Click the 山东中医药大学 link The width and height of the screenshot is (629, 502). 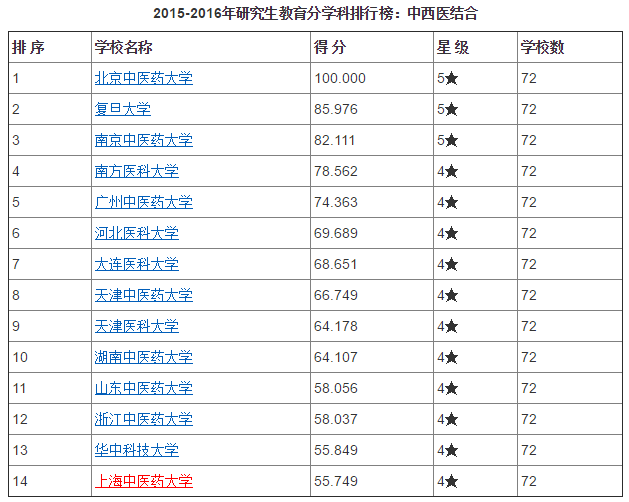click(143, 388)
